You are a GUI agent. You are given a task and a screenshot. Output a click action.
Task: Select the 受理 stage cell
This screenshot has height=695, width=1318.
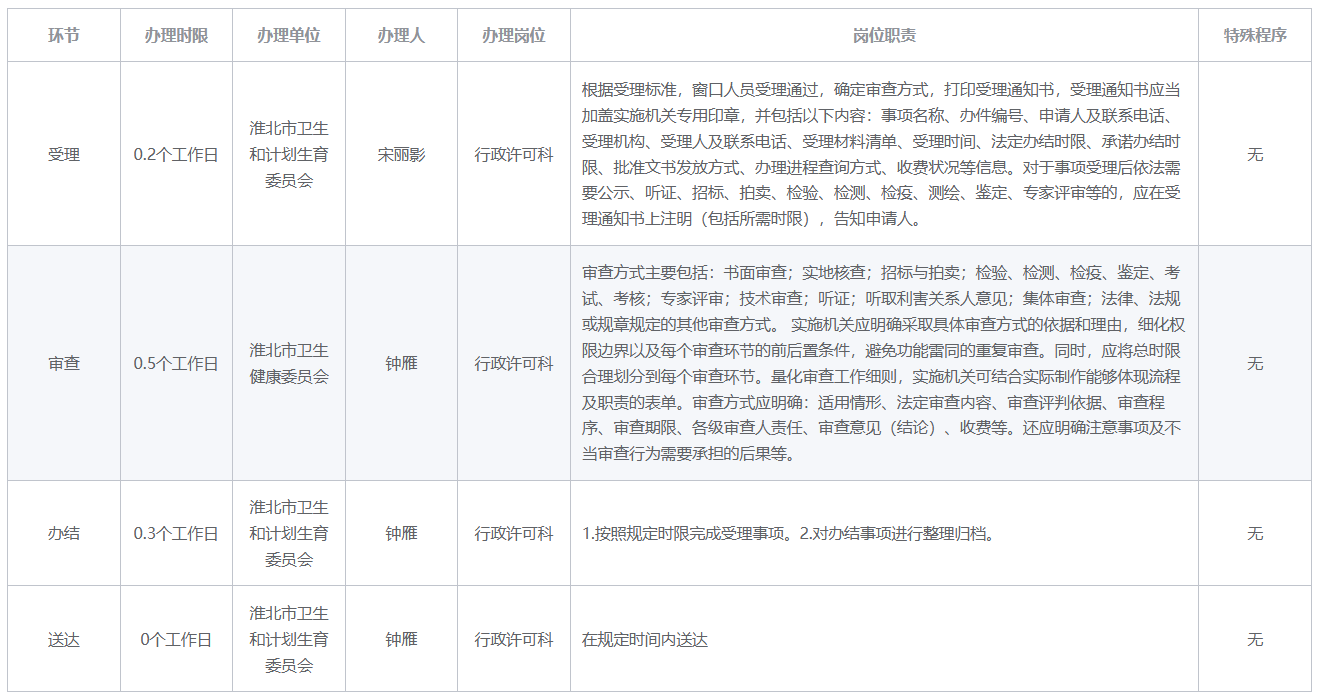(64, 155)
